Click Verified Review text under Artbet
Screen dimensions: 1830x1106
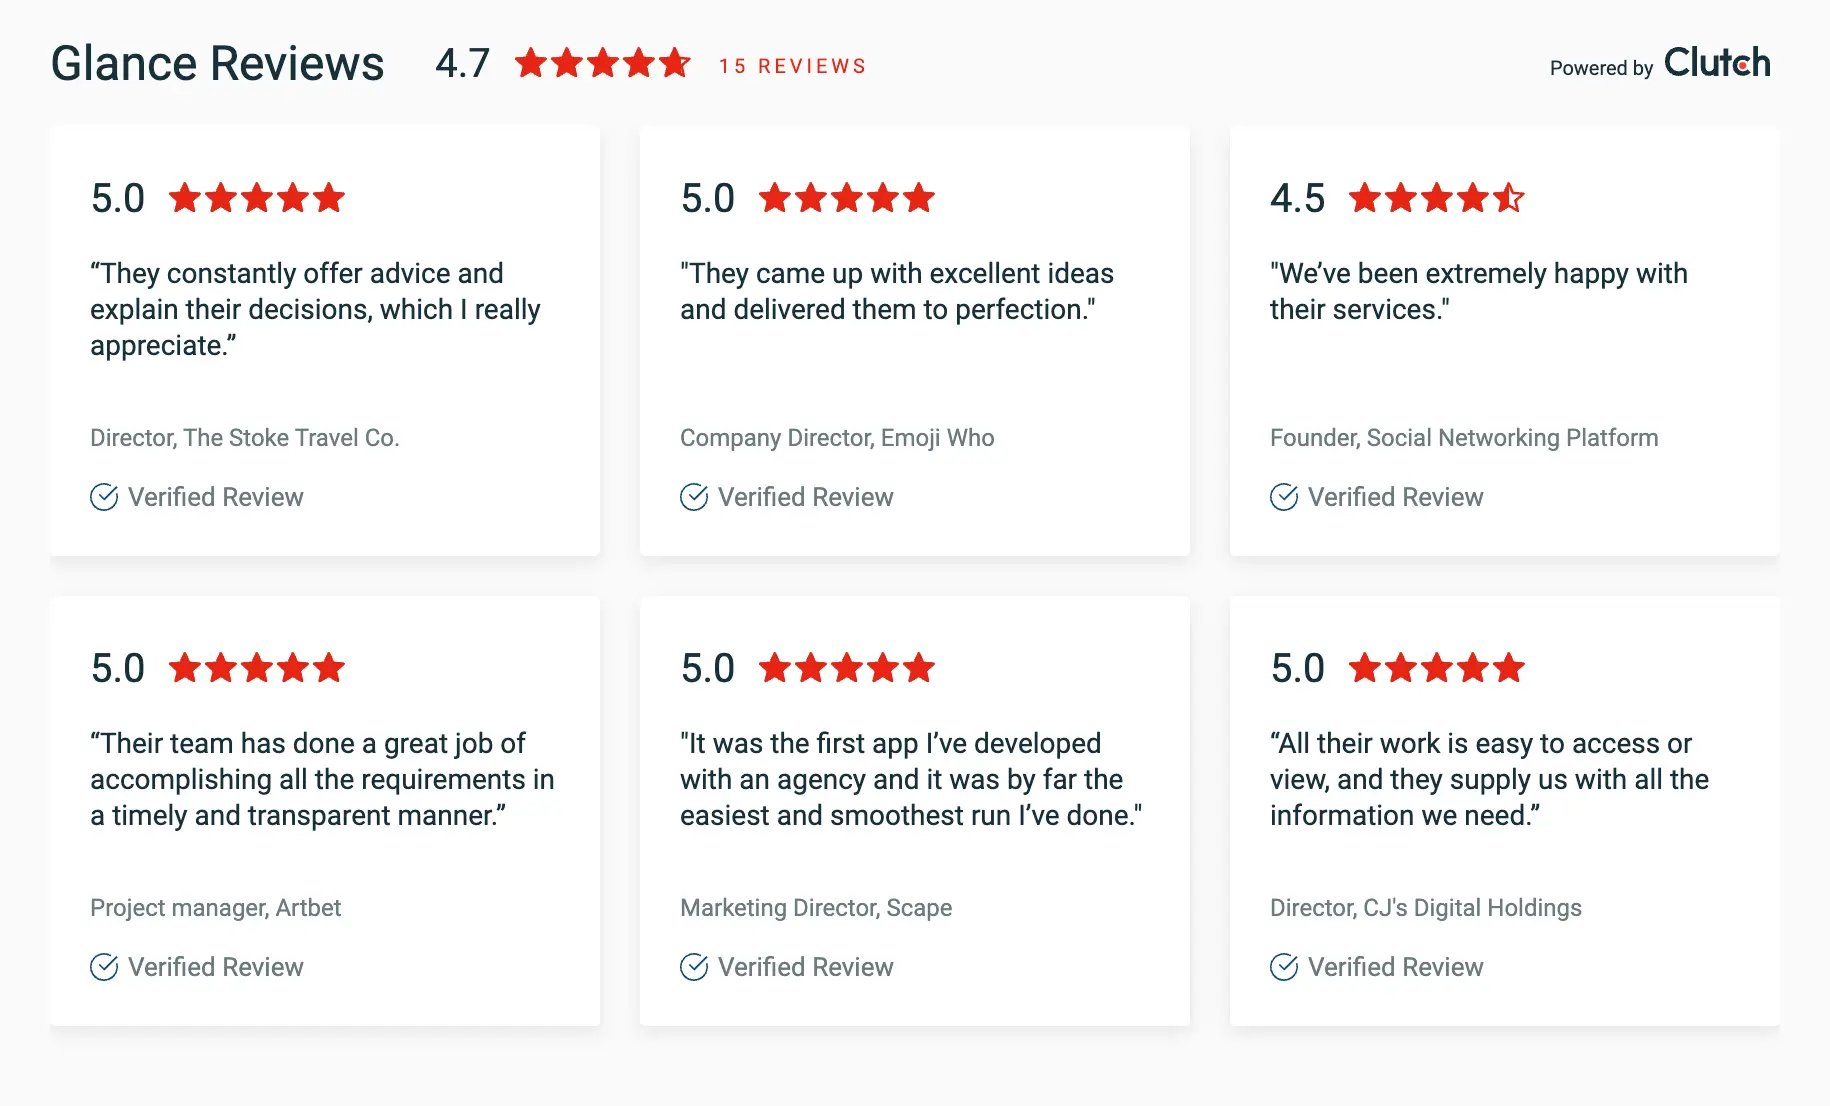click(x=215, y=967)
